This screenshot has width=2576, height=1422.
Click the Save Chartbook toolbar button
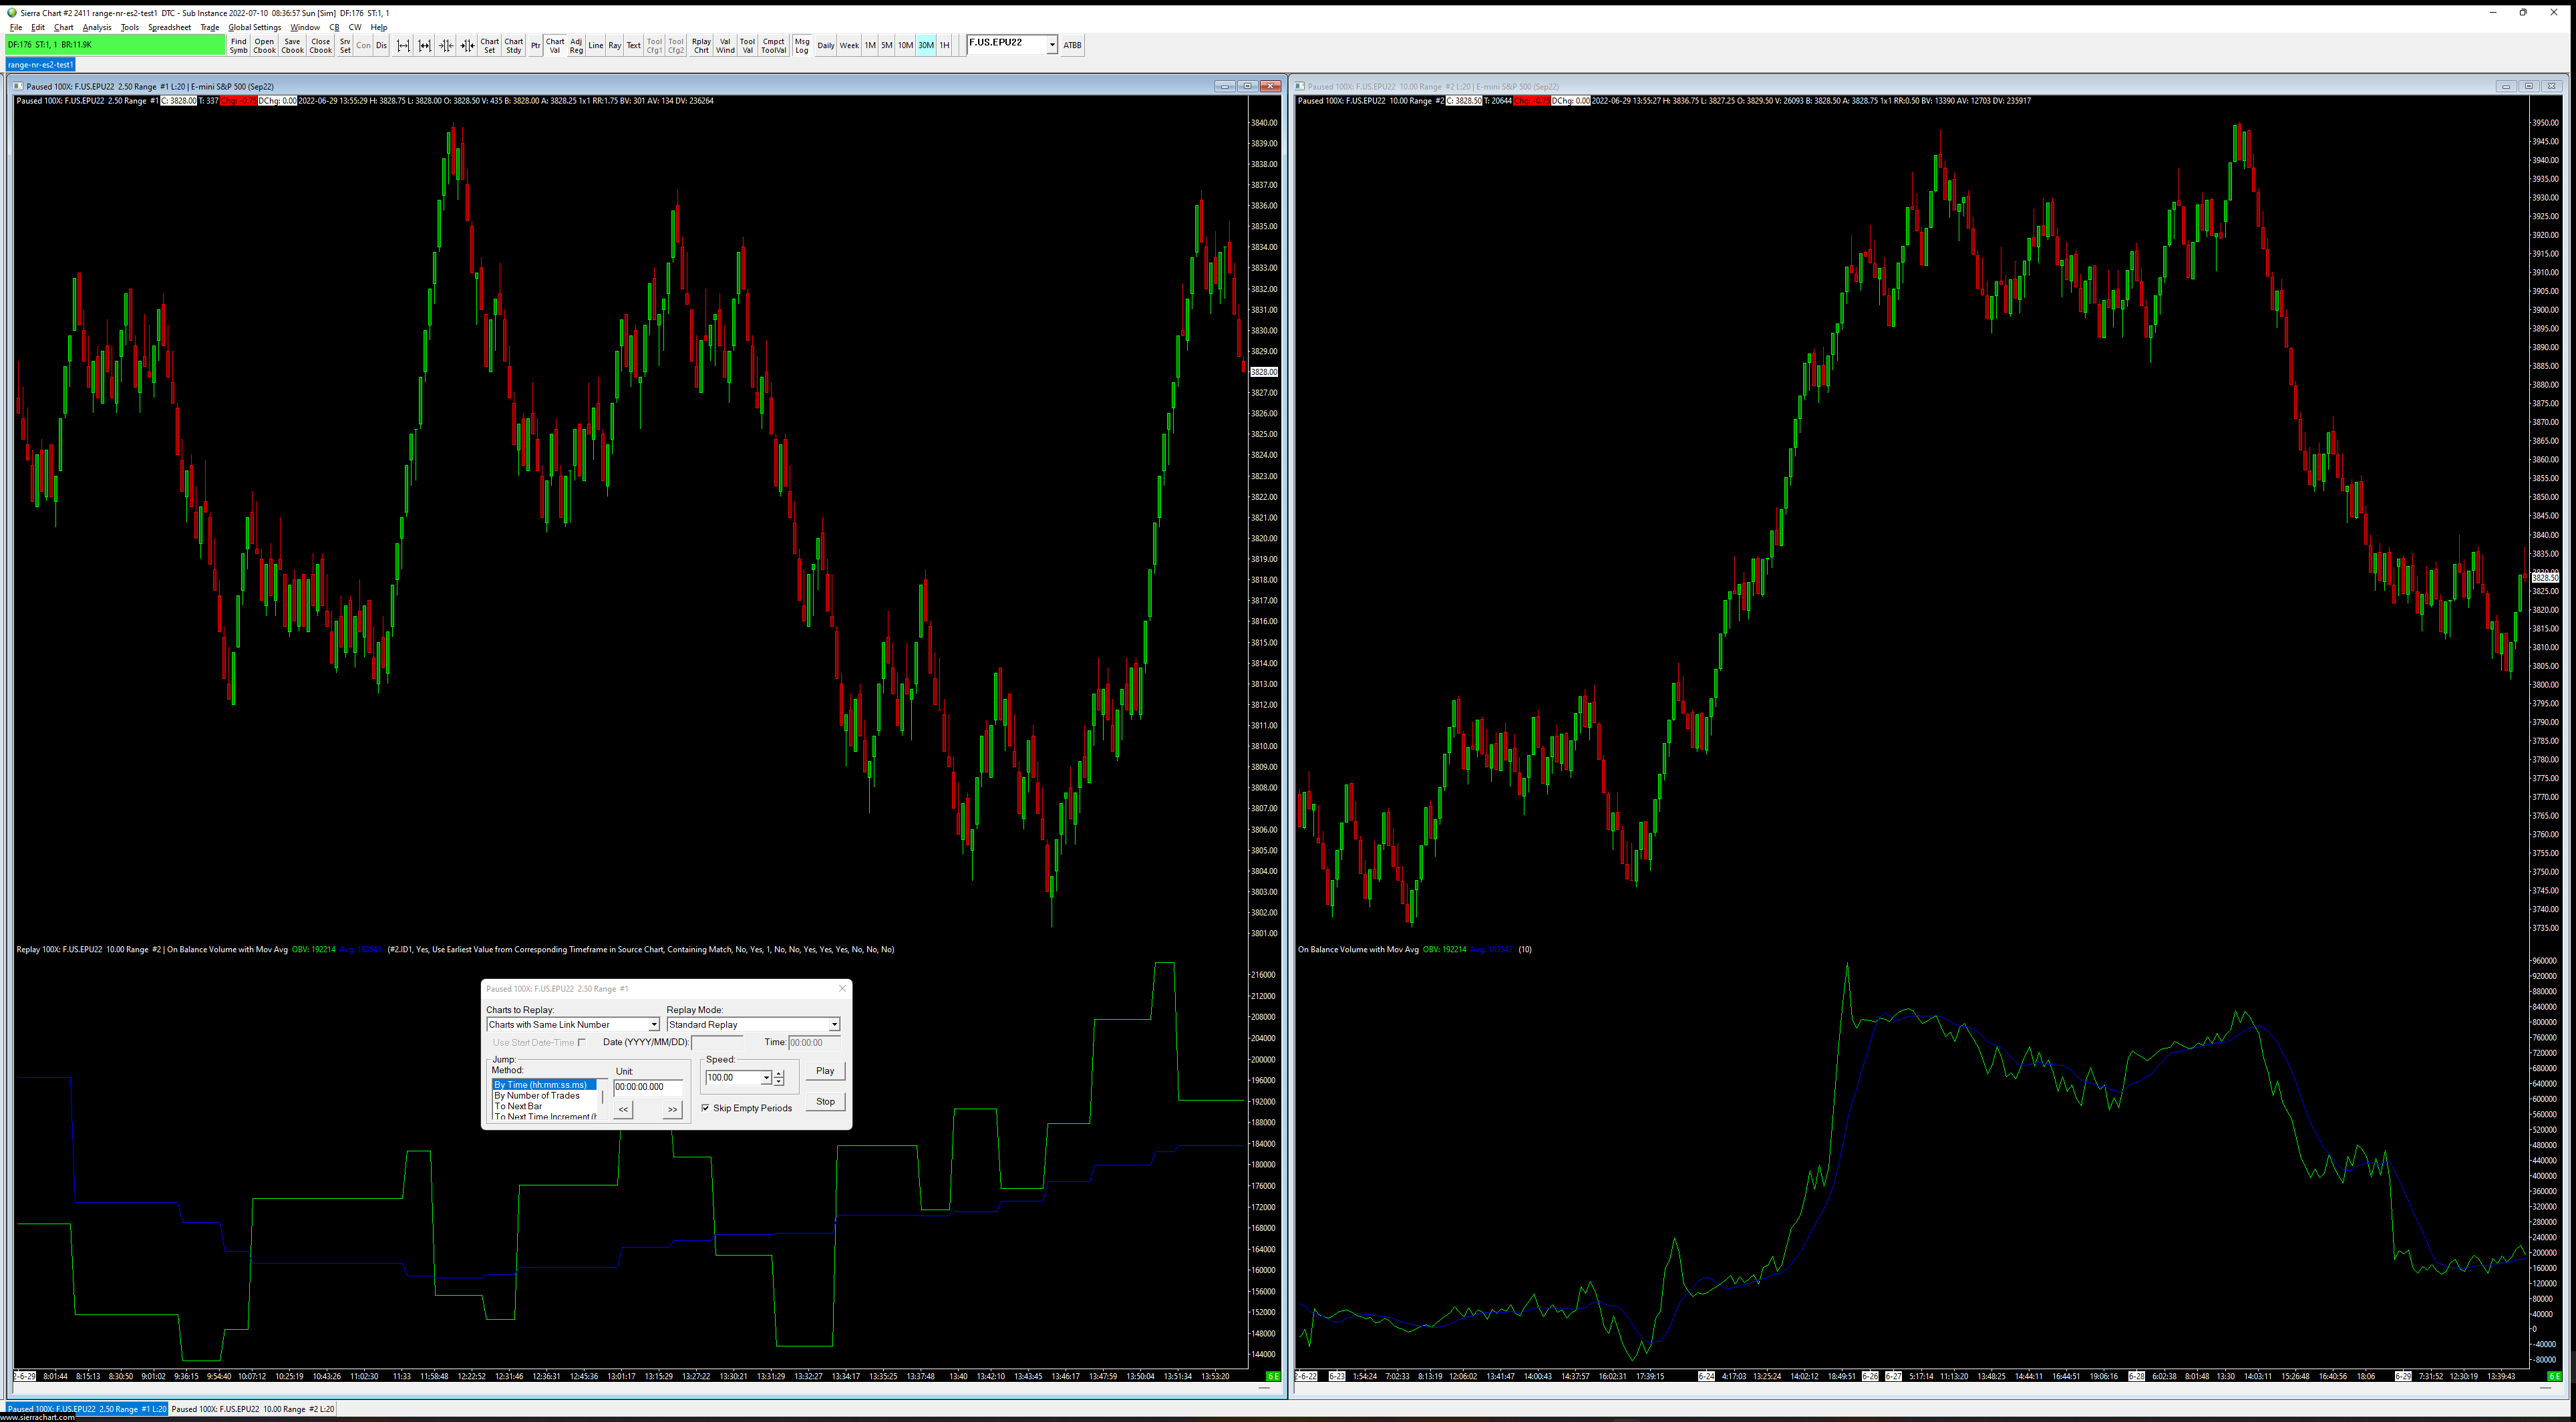point(292,45)
